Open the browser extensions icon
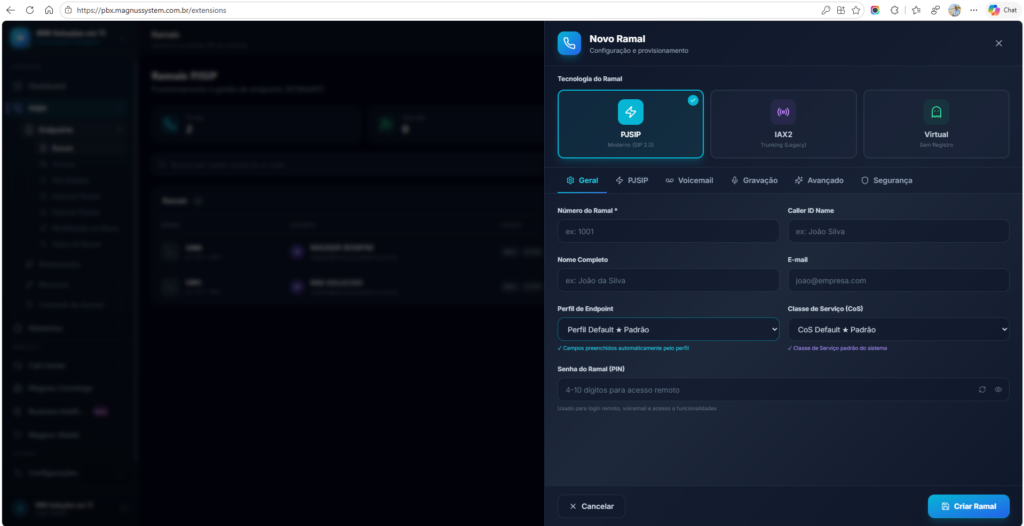 pyautogui.click(x=895, y=10)
